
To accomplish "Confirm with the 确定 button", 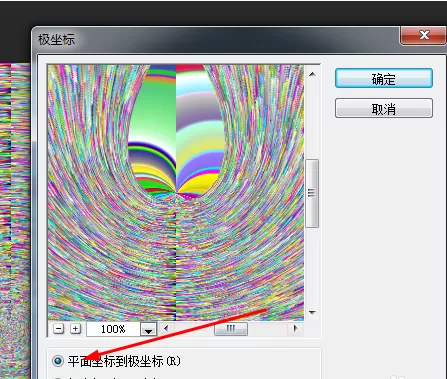I will 384,78.
